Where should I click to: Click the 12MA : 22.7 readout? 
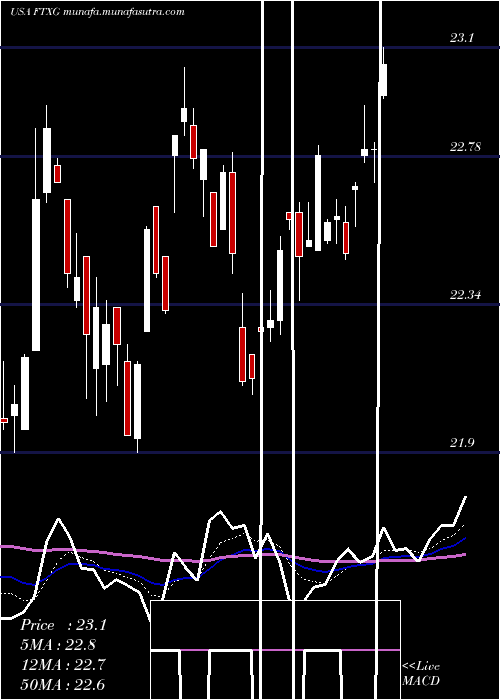point(63,665)
